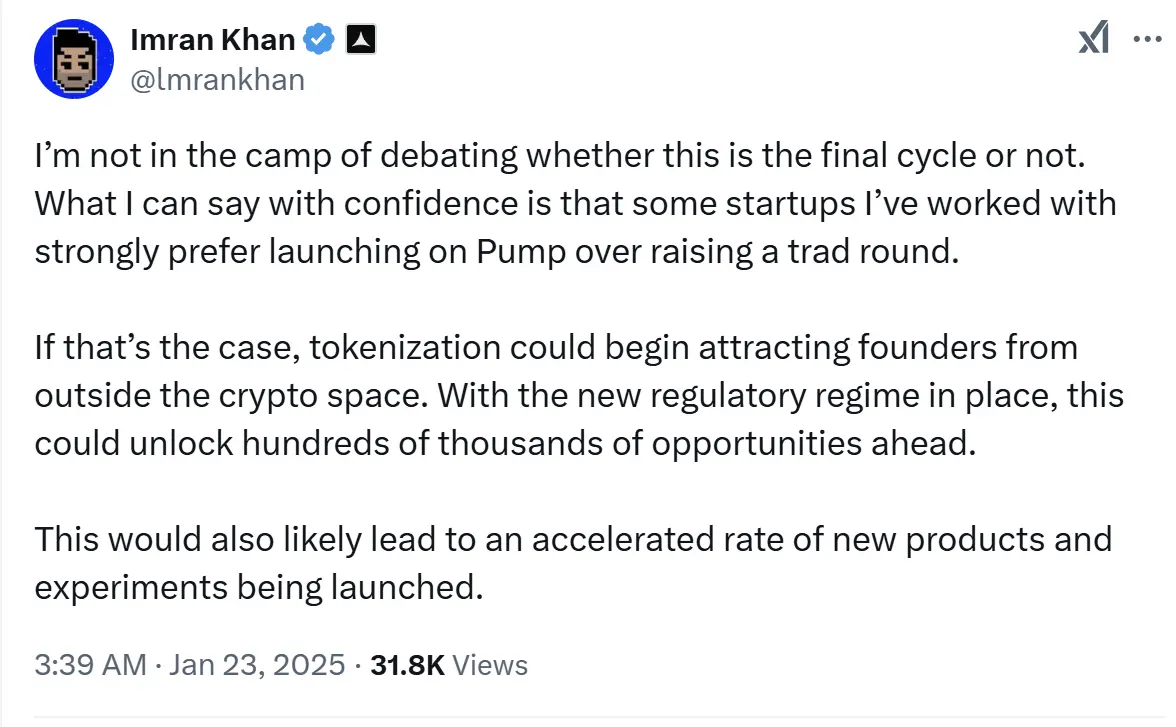Click the 3:39 AM timestamp
Screen dimensions: 1176x727
pyautogui.click(x=90, y=664)
